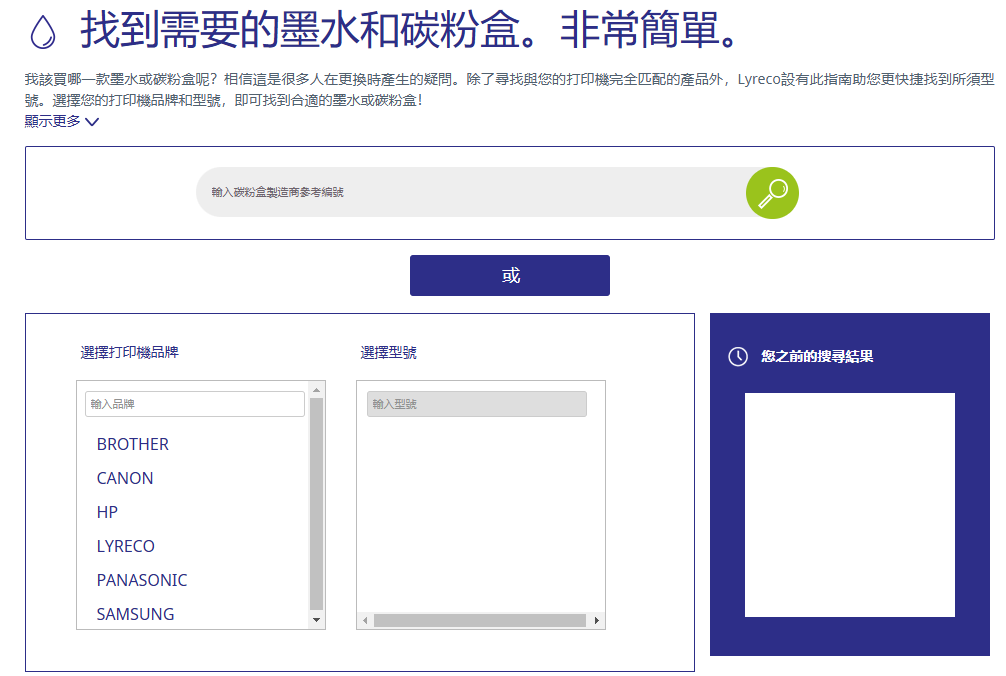The height and width of the screenshot is (676, 1006).
Task: Click the clock icon in previous searches
Action: (738, 357)
